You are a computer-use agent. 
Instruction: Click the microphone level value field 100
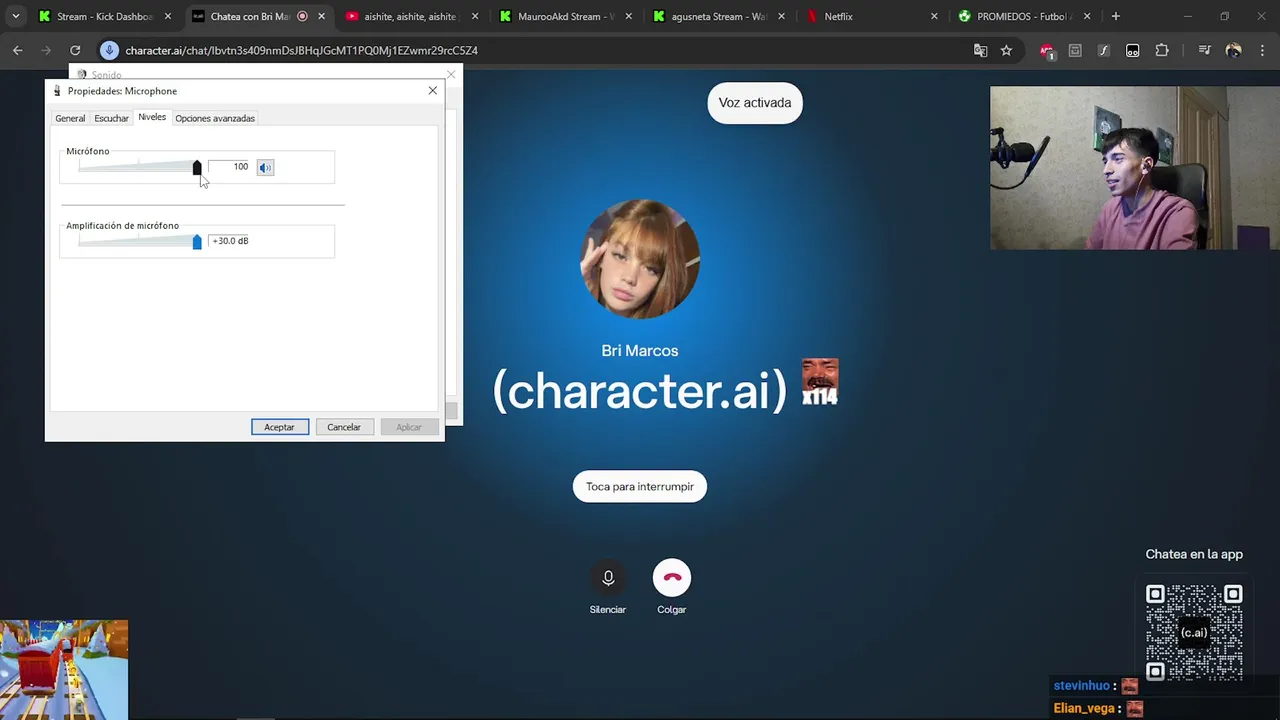click(x=229, y=167)
